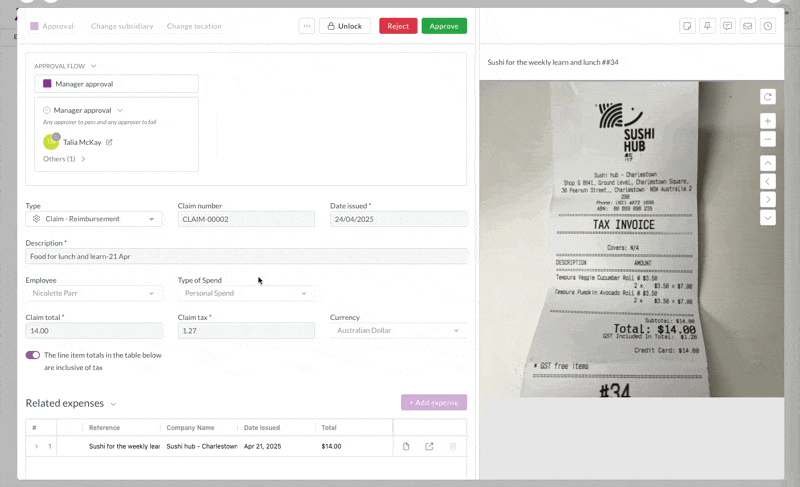Click the pin icon in top-right toolbar
800x487 pixels.
click(707, 26)
